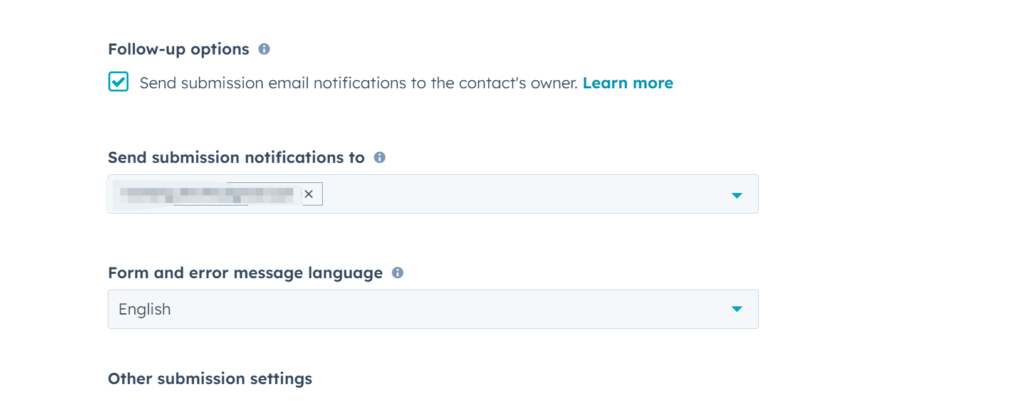Click info icon next to Form and error message language
Viewport: 1024px width, 401px height.
click(398, 273)
